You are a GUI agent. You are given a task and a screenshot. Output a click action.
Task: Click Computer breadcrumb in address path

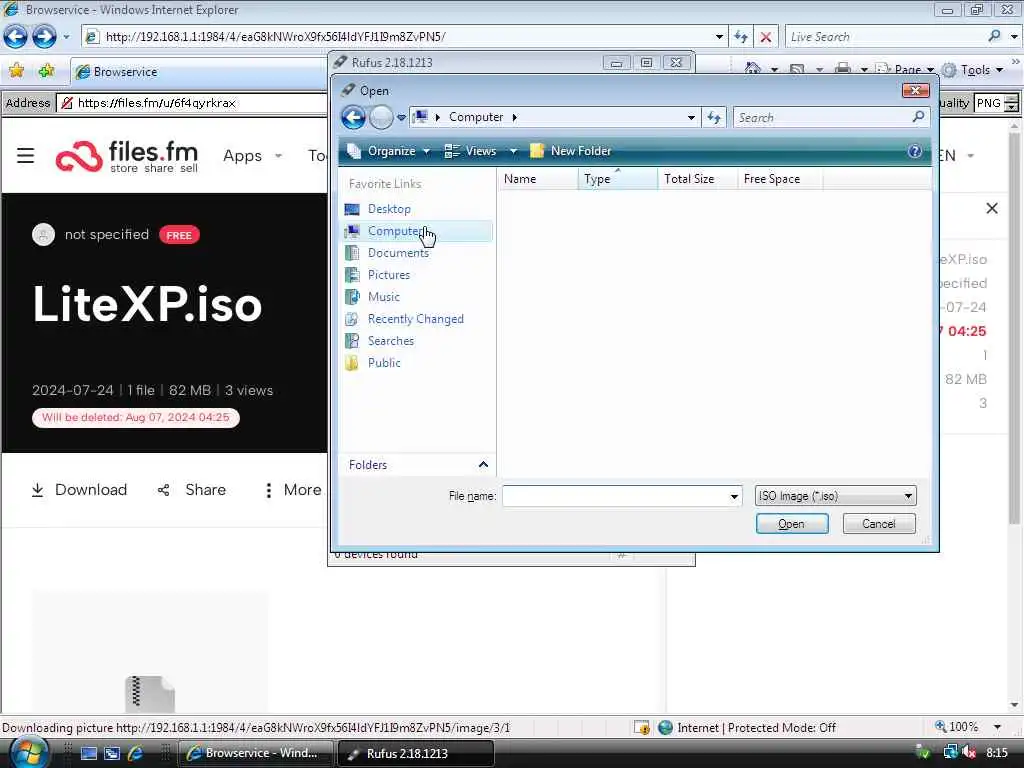click(x=475, y=118)
